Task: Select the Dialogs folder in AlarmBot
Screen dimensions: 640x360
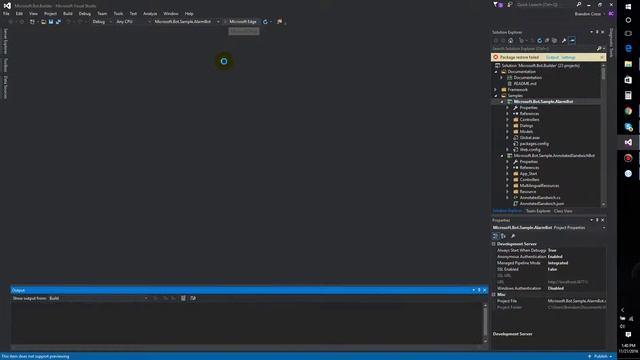Action: [x=526, y=126]
